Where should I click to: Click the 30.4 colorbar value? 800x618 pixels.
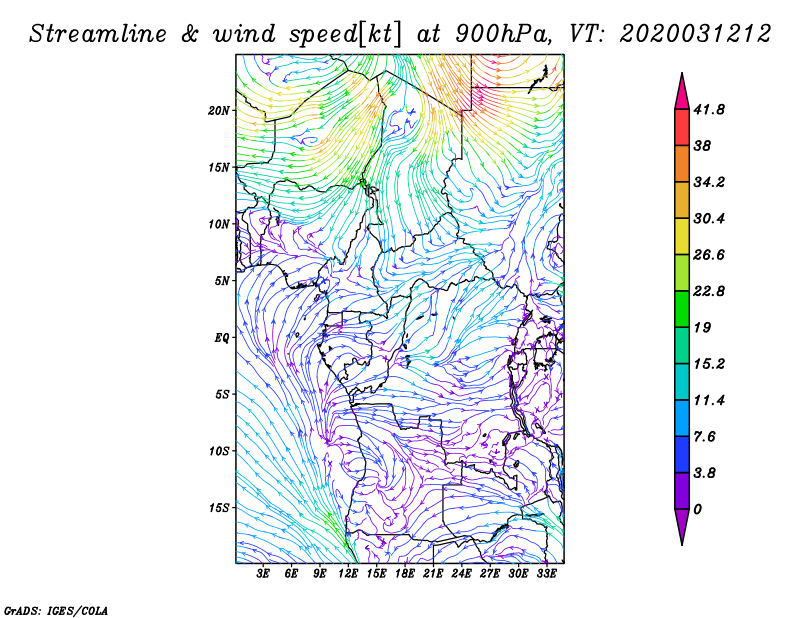709,218
